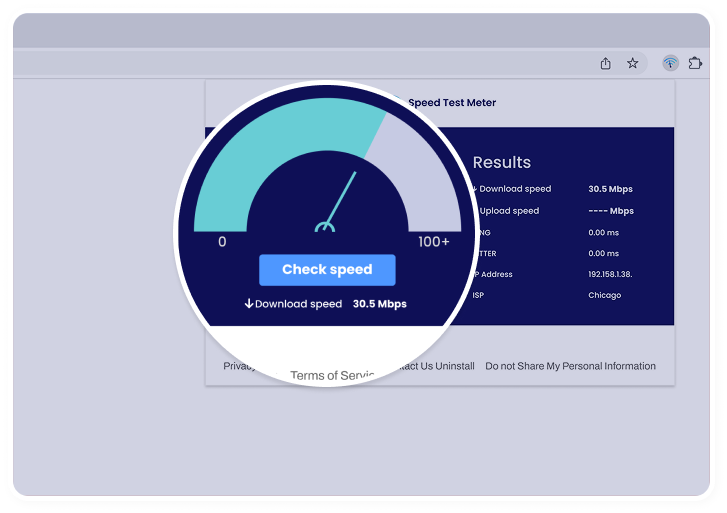The height and width of the screenshot is (513, 727).
Task: Open the Uninstall link in footer
Action: click(x=455, y=366)
